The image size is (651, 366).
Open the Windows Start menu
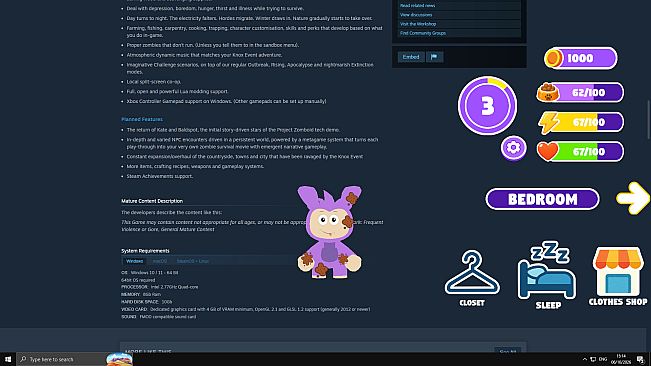[x=8, y=359]
